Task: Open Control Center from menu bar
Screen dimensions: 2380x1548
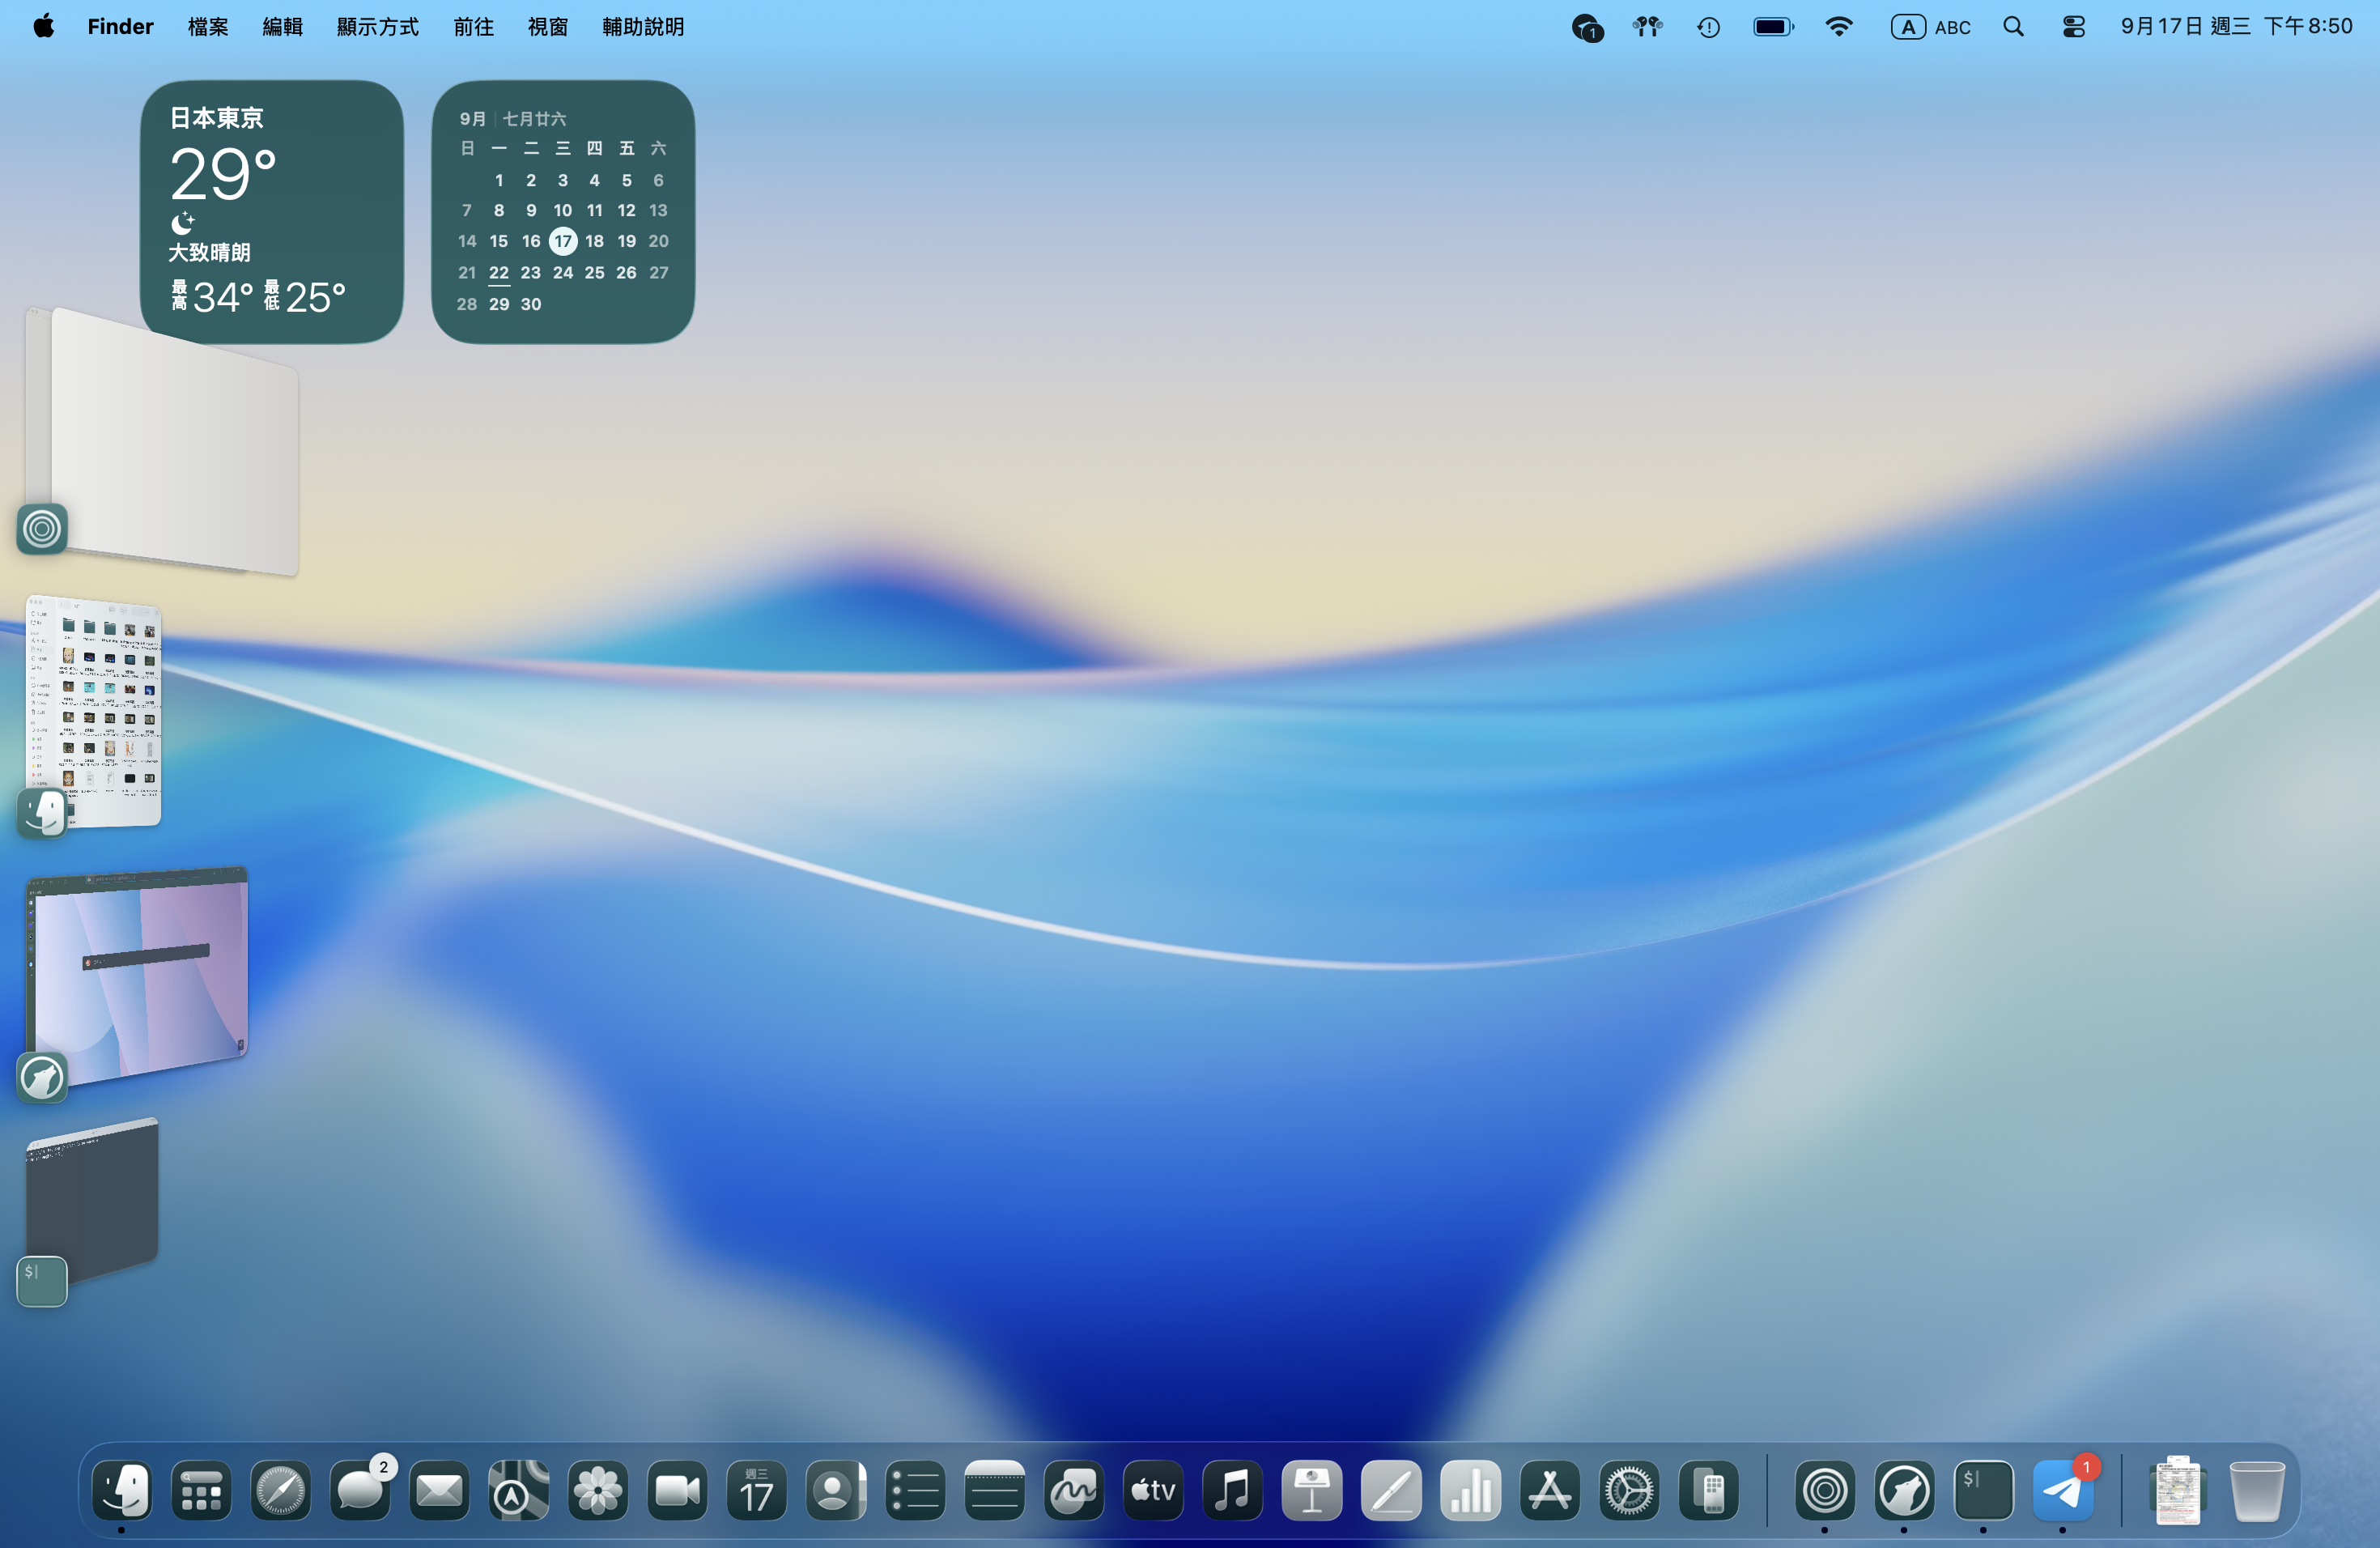Action: pos(2074,27)
